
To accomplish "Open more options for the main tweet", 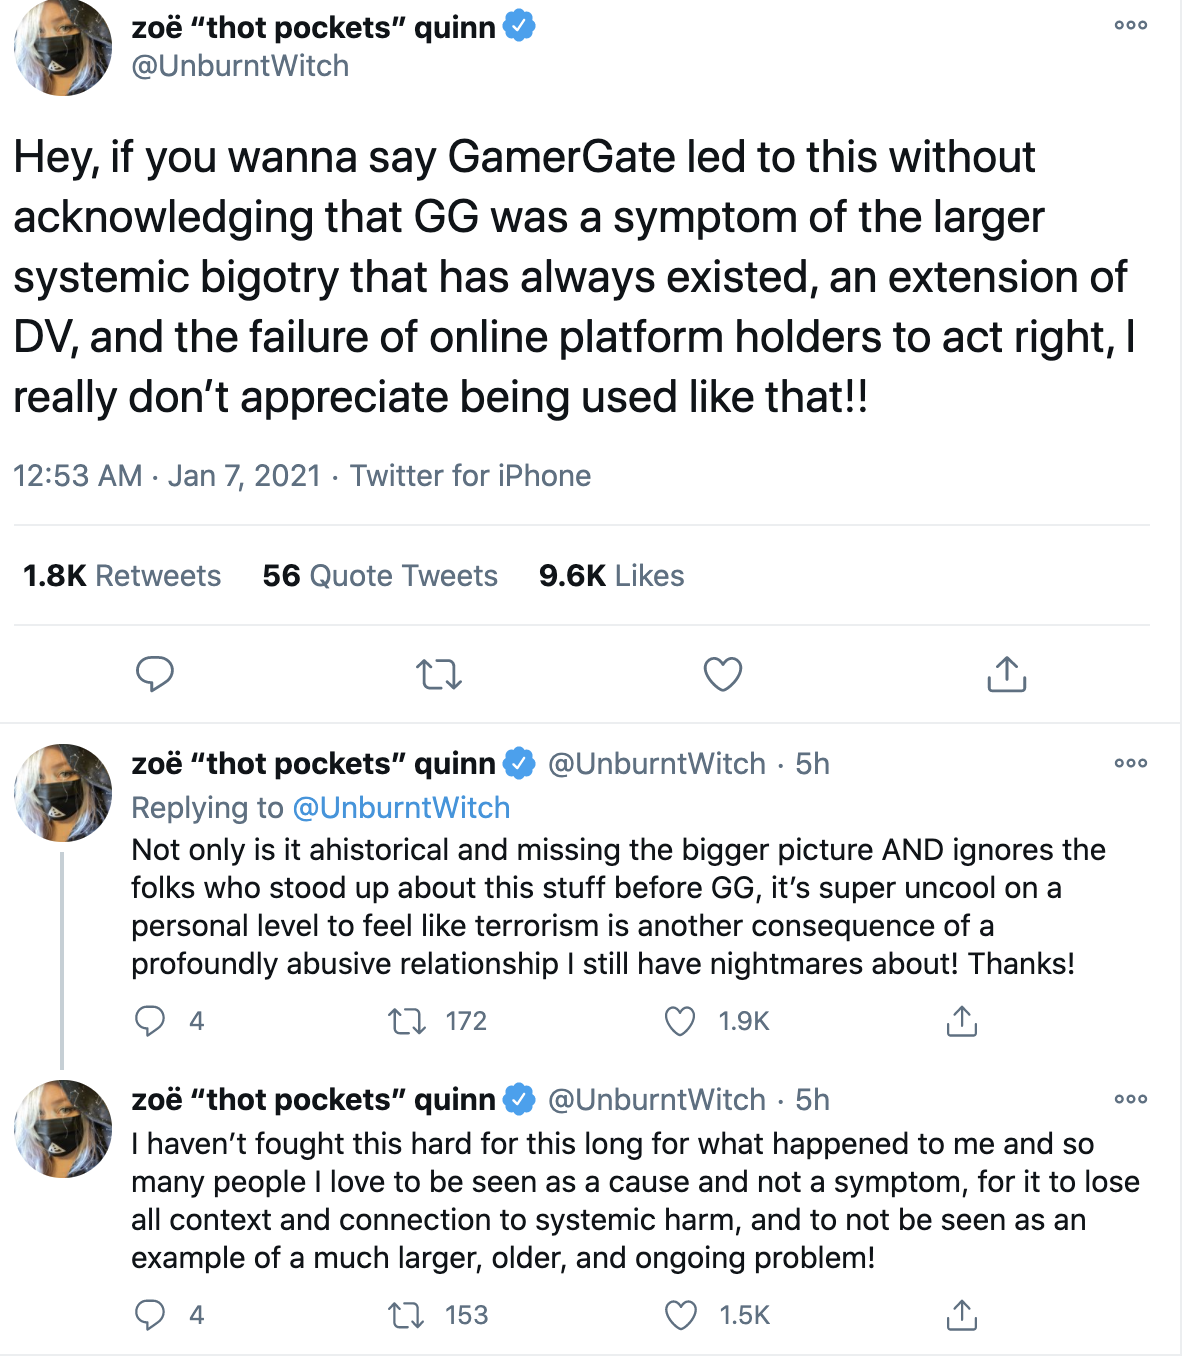I will [1130, 26].
